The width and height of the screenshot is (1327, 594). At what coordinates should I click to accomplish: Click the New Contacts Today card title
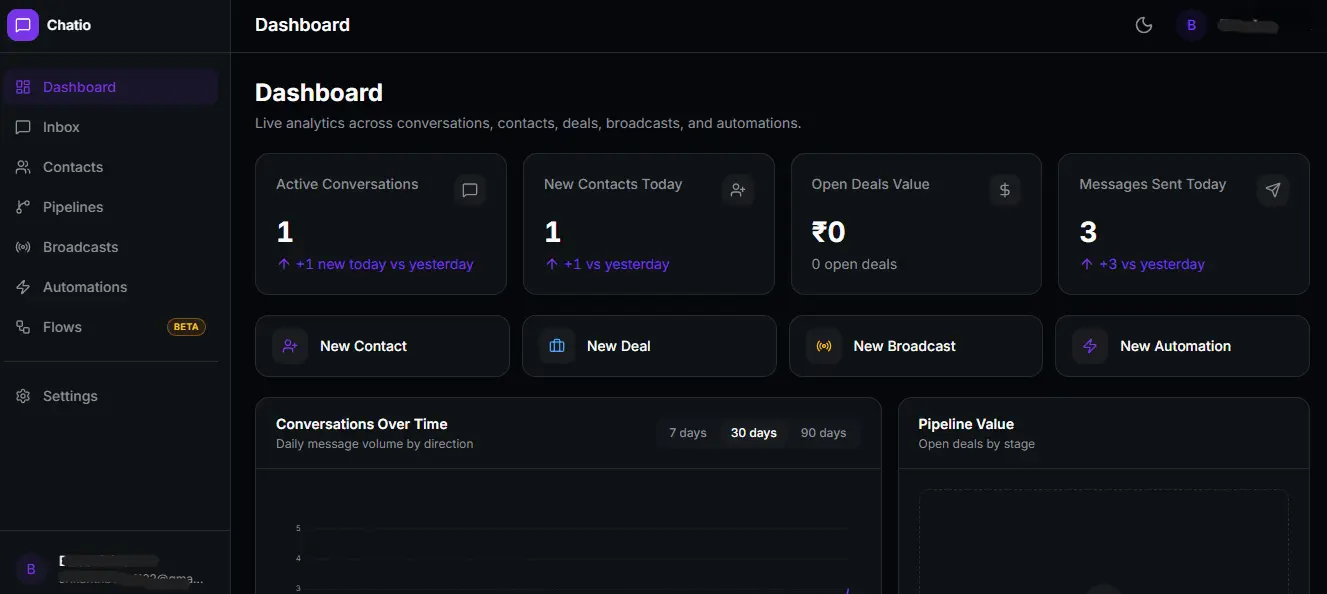(x=613, y=184)
